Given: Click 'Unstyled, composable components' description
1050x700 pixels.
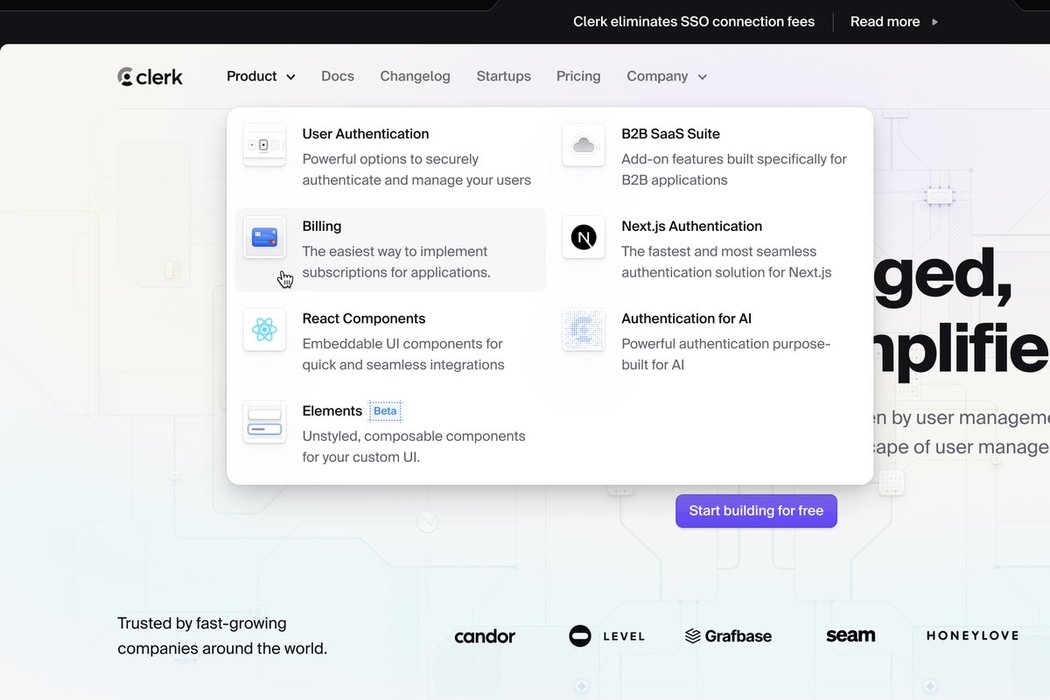Looking at the screenshot, I should [414, 436].
